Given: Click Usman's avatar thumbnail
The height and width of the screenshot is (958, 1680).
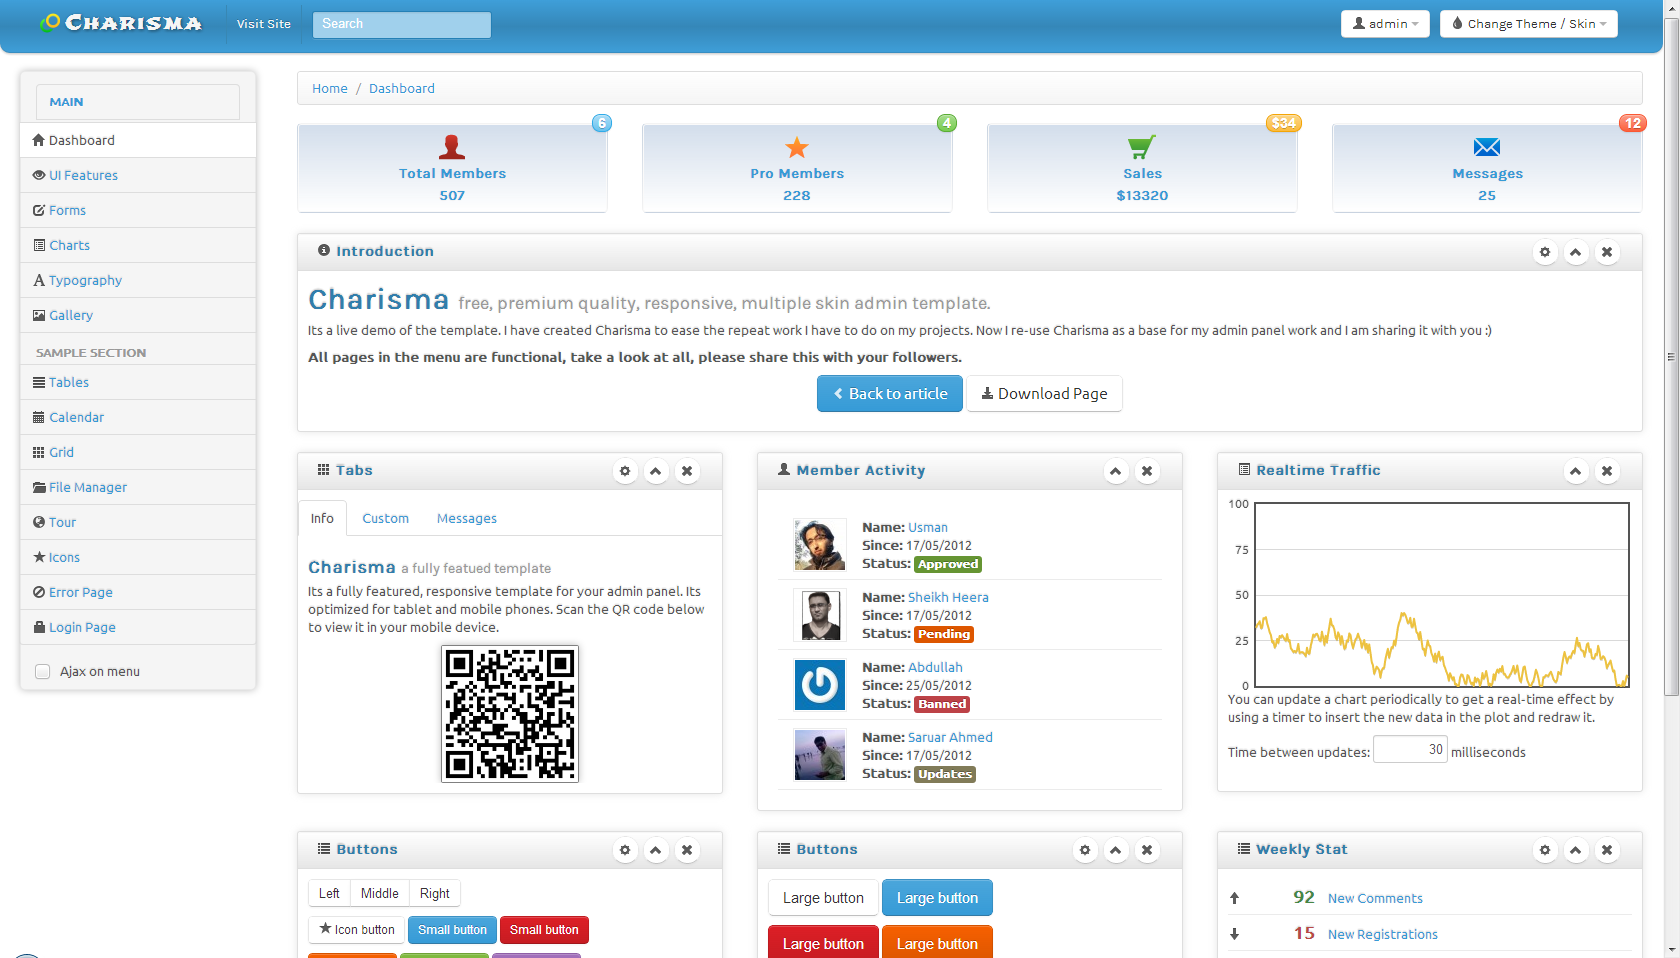Looking at the screenshot, I should tap(820, 545).
